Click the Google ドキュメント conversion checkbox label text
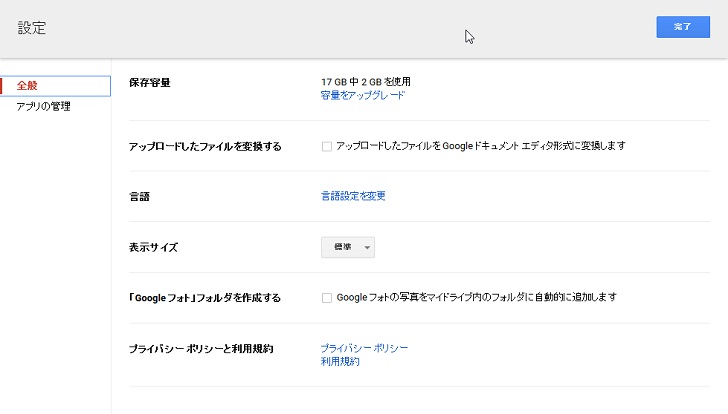Image resolution: width=728 pixels, height=414 pixels. pyautogui.click(x=481, y=146)
